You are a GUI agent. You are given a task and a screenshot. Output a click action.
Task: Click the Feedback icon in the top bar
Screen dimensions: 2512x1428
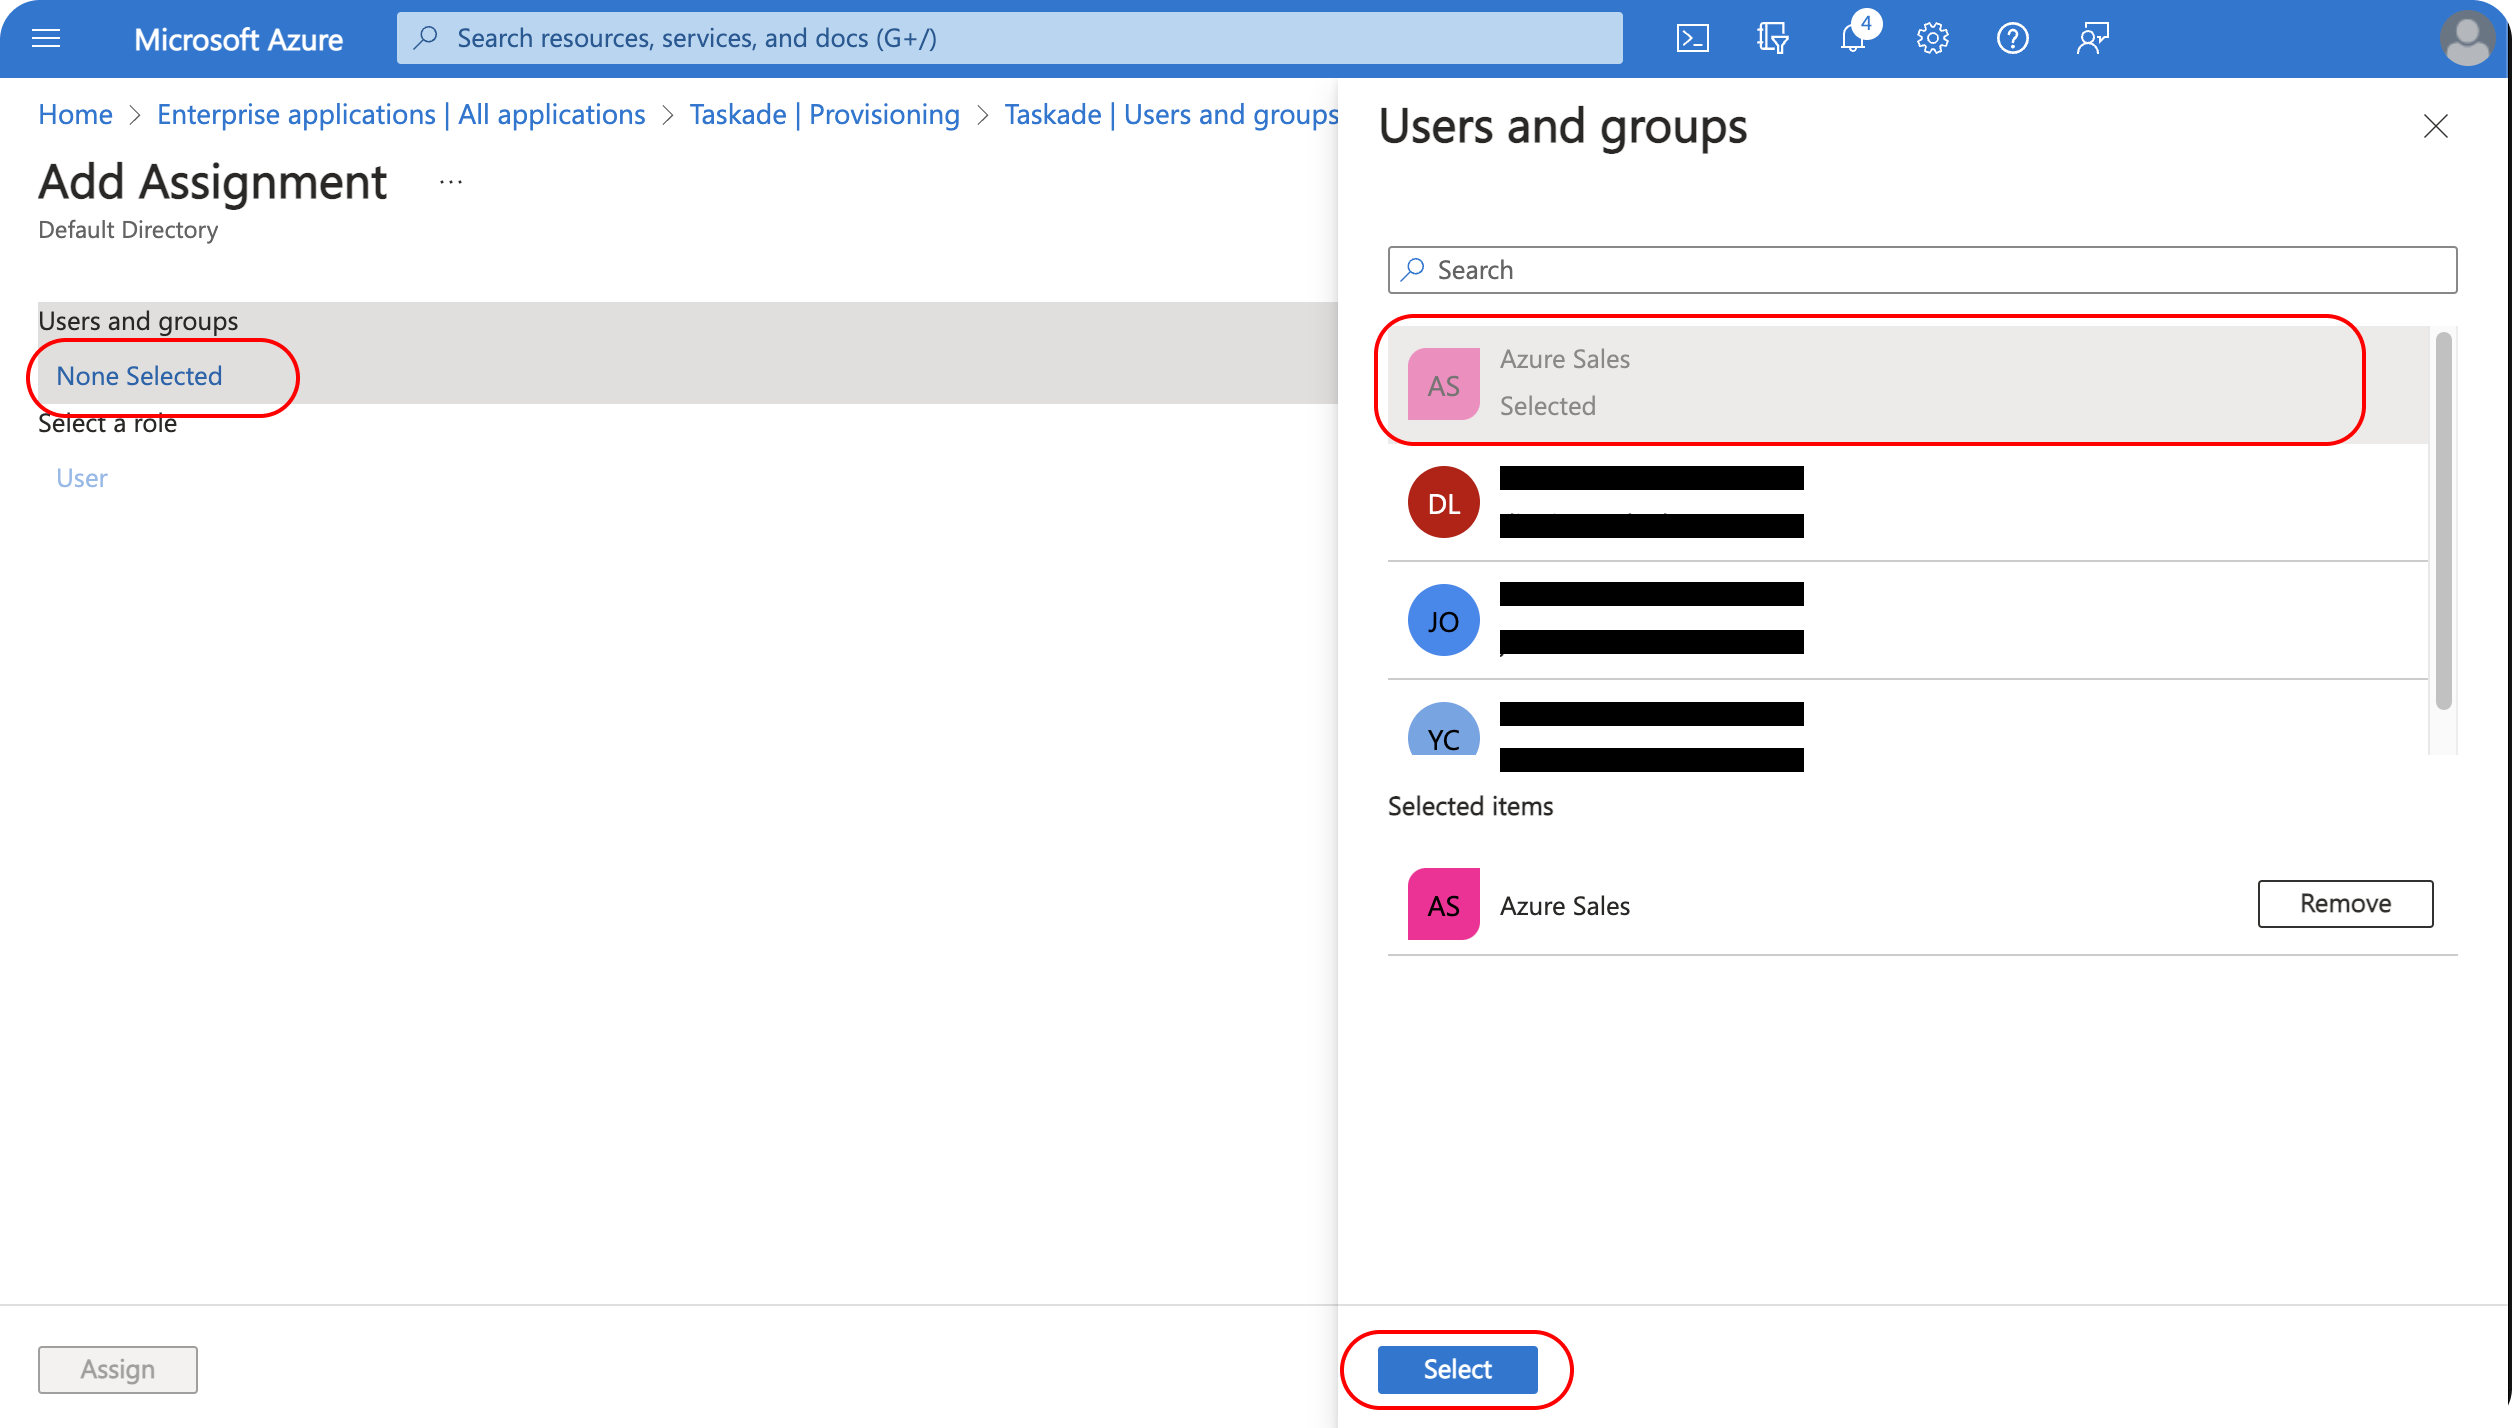[x=2092, y=39]
